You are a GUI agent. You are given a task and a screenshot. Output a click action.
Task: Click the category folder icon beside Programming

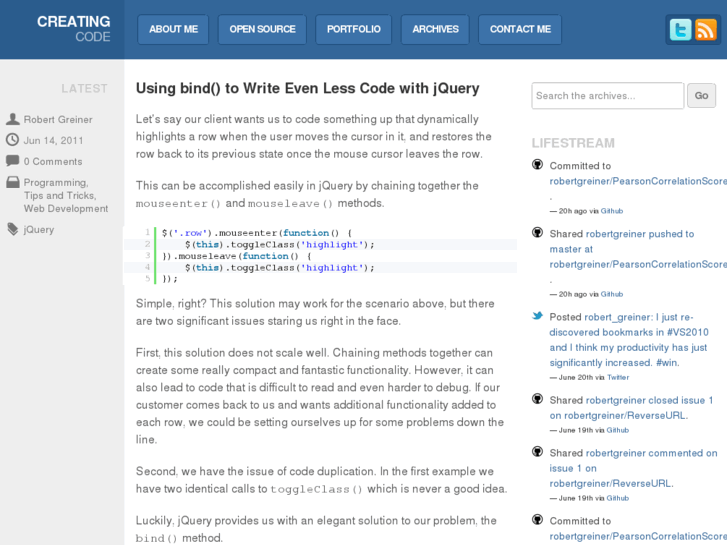point(12,182)
